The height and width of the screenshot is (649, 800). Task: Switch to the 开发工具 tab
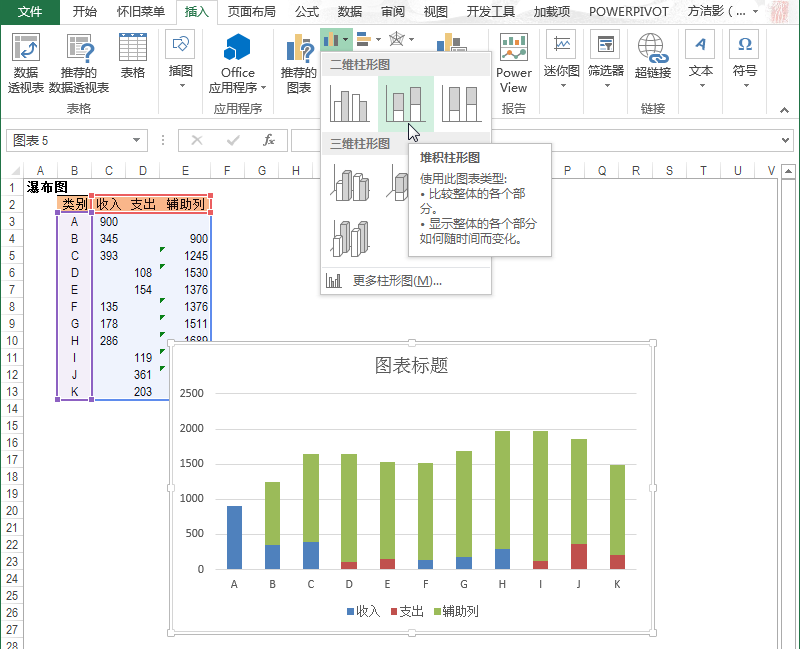tap(491, 11)
